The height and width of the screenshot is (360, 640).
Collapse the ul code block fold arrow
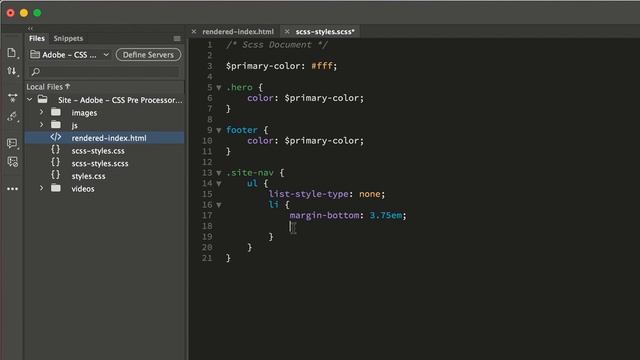219,184
